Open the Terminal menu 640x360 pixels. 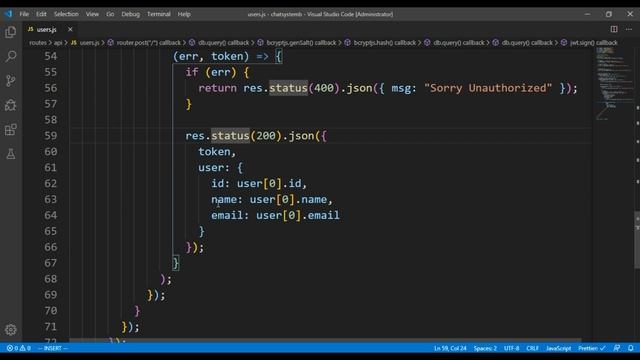click(159, 14)
